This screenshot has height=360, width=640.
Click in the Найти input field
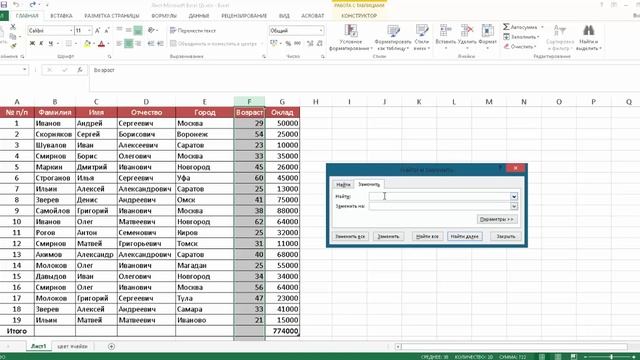440,197
